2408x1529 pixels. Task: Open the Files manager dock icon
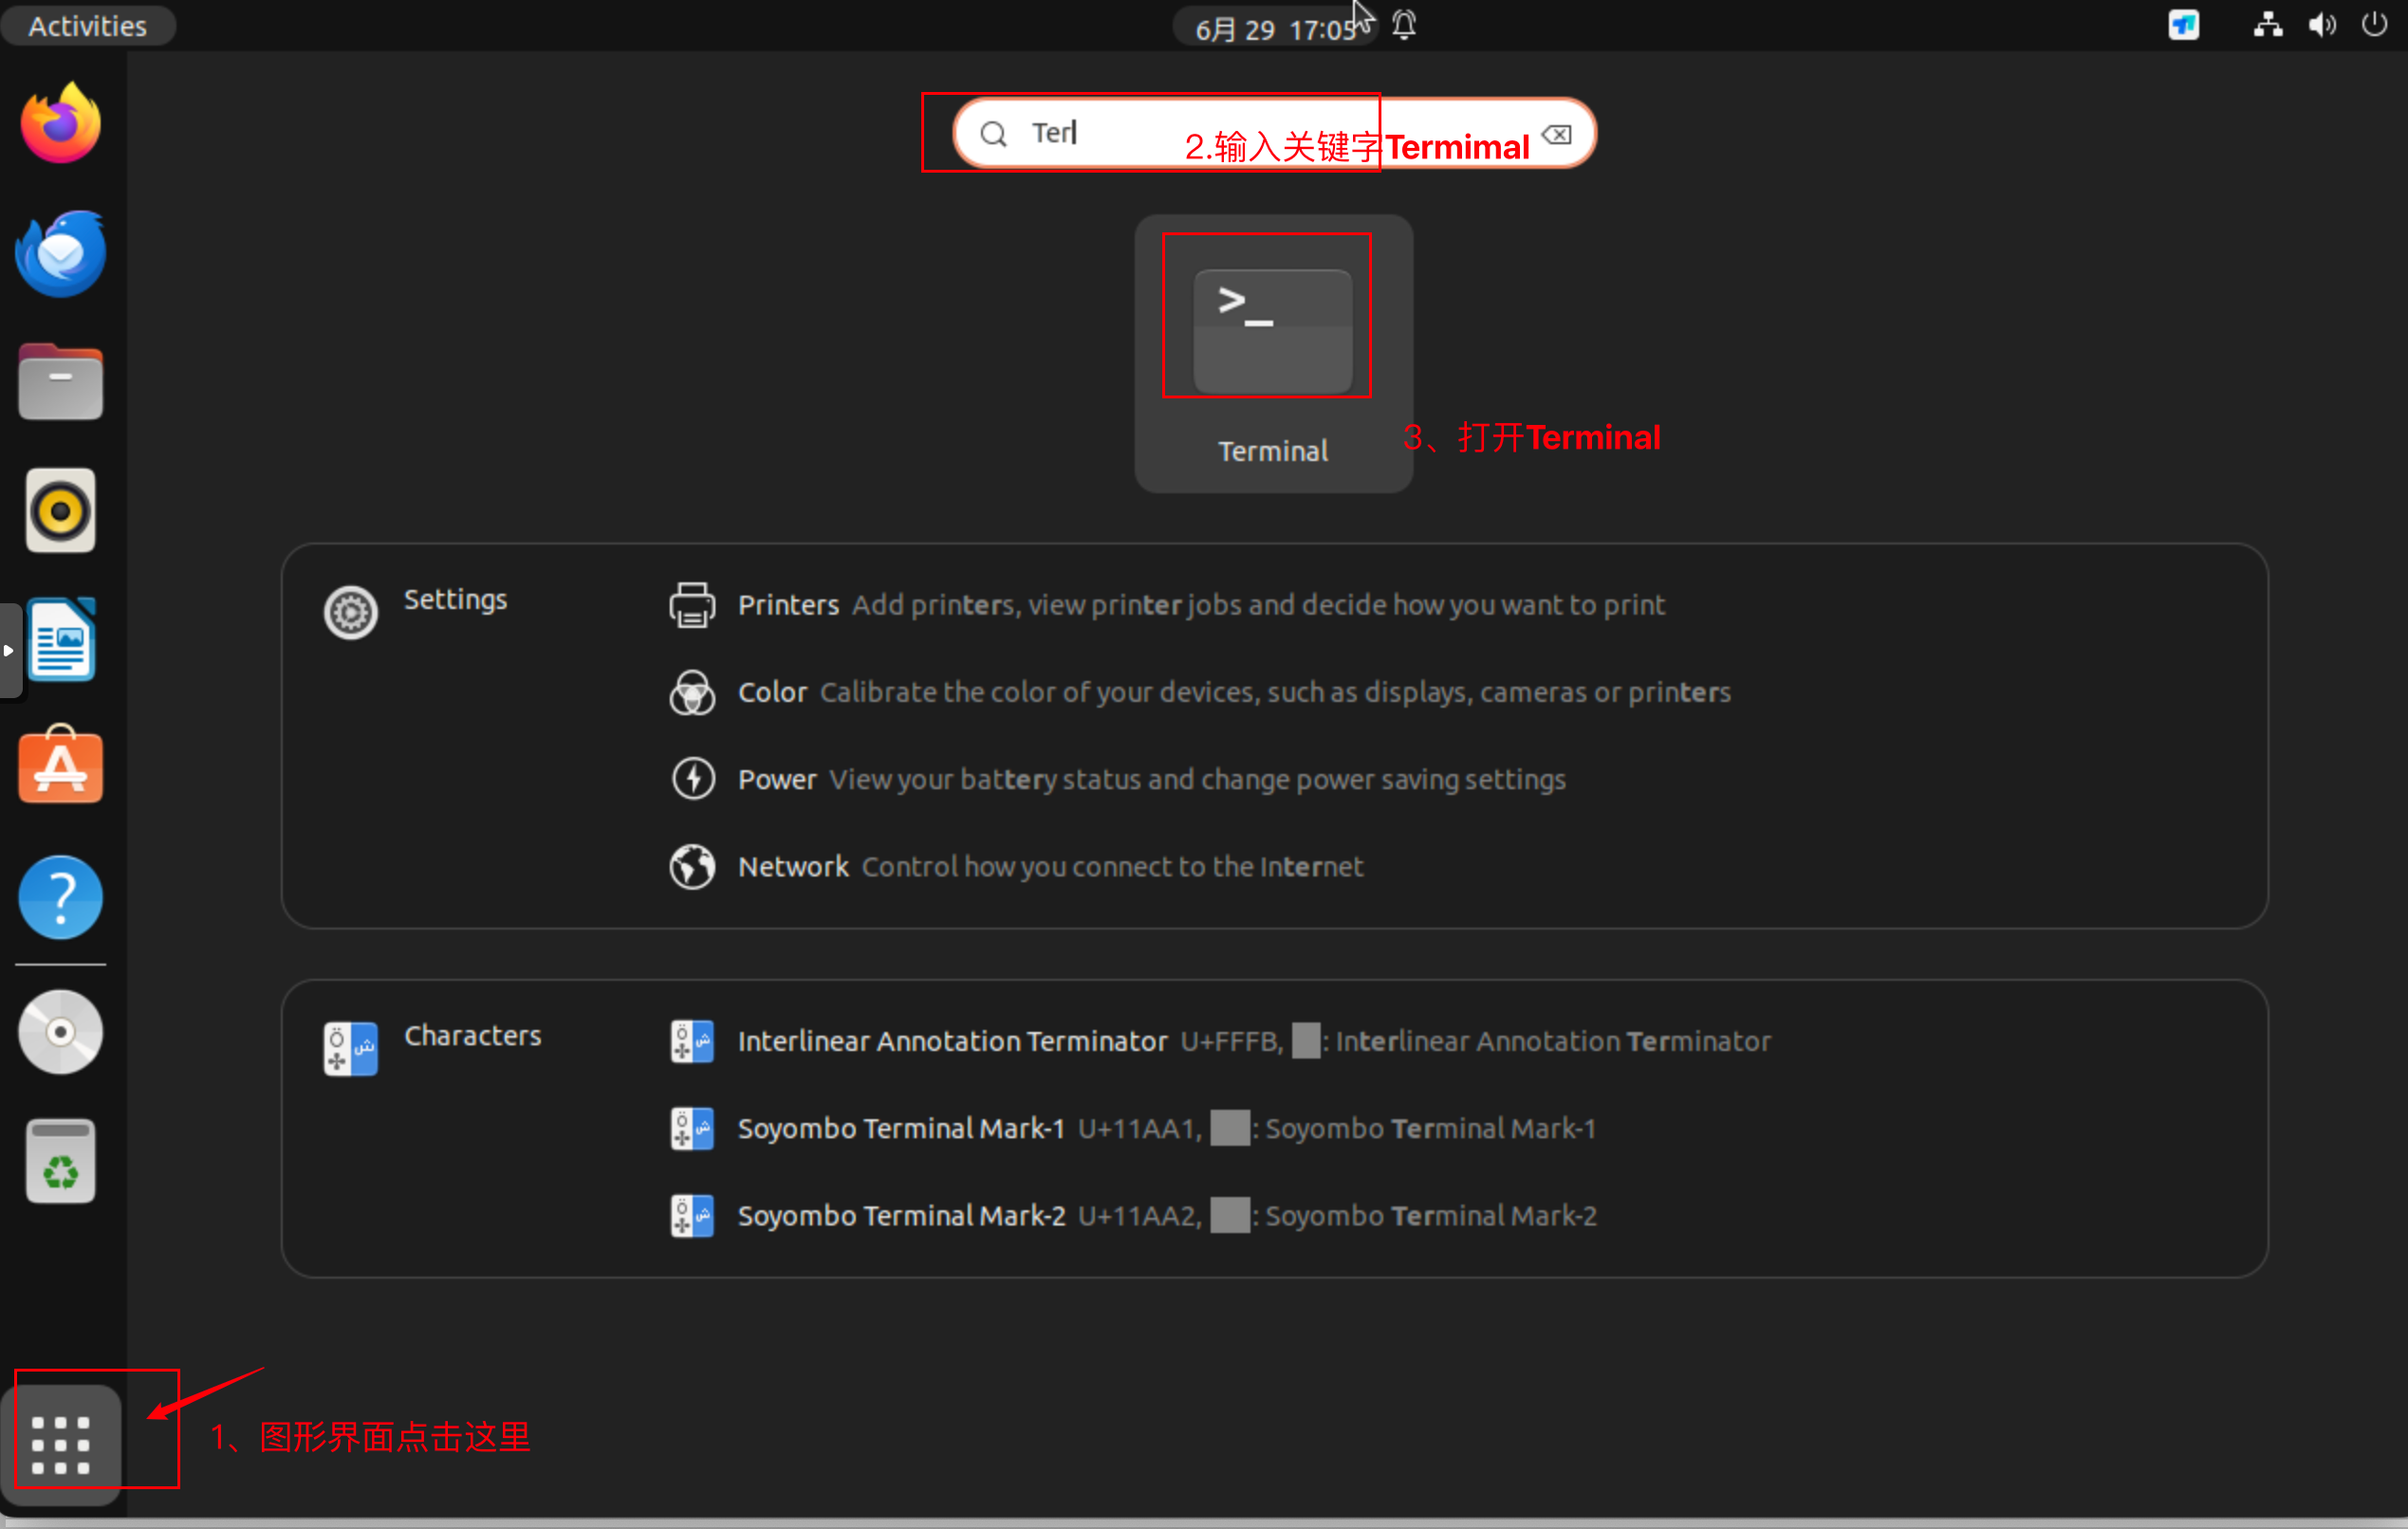click(60, 382)
